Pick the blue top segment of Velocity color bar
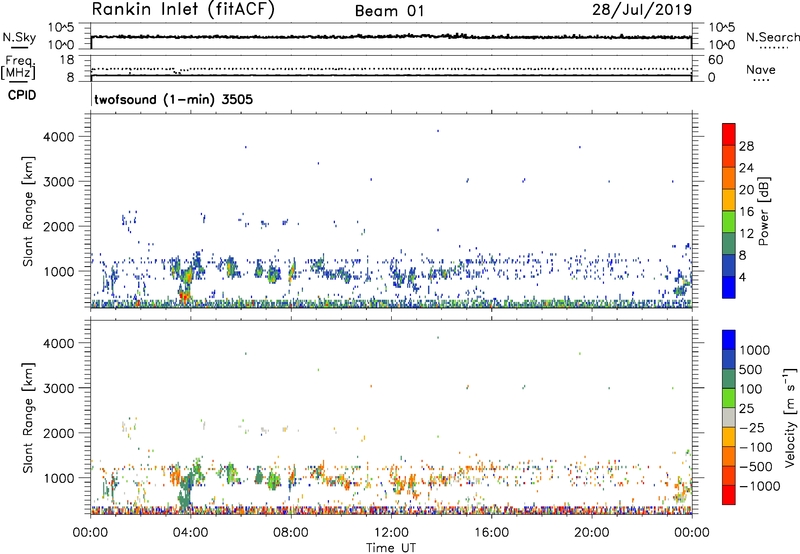The height and width of the screenshot is (554, 800). point(729,340)
